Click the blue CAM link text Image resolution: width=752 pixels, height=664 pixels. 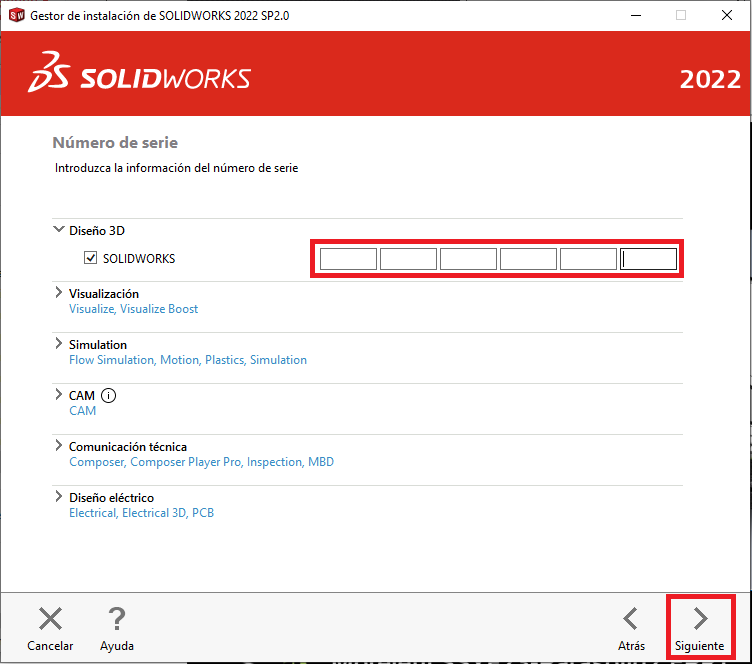point(82,411)
